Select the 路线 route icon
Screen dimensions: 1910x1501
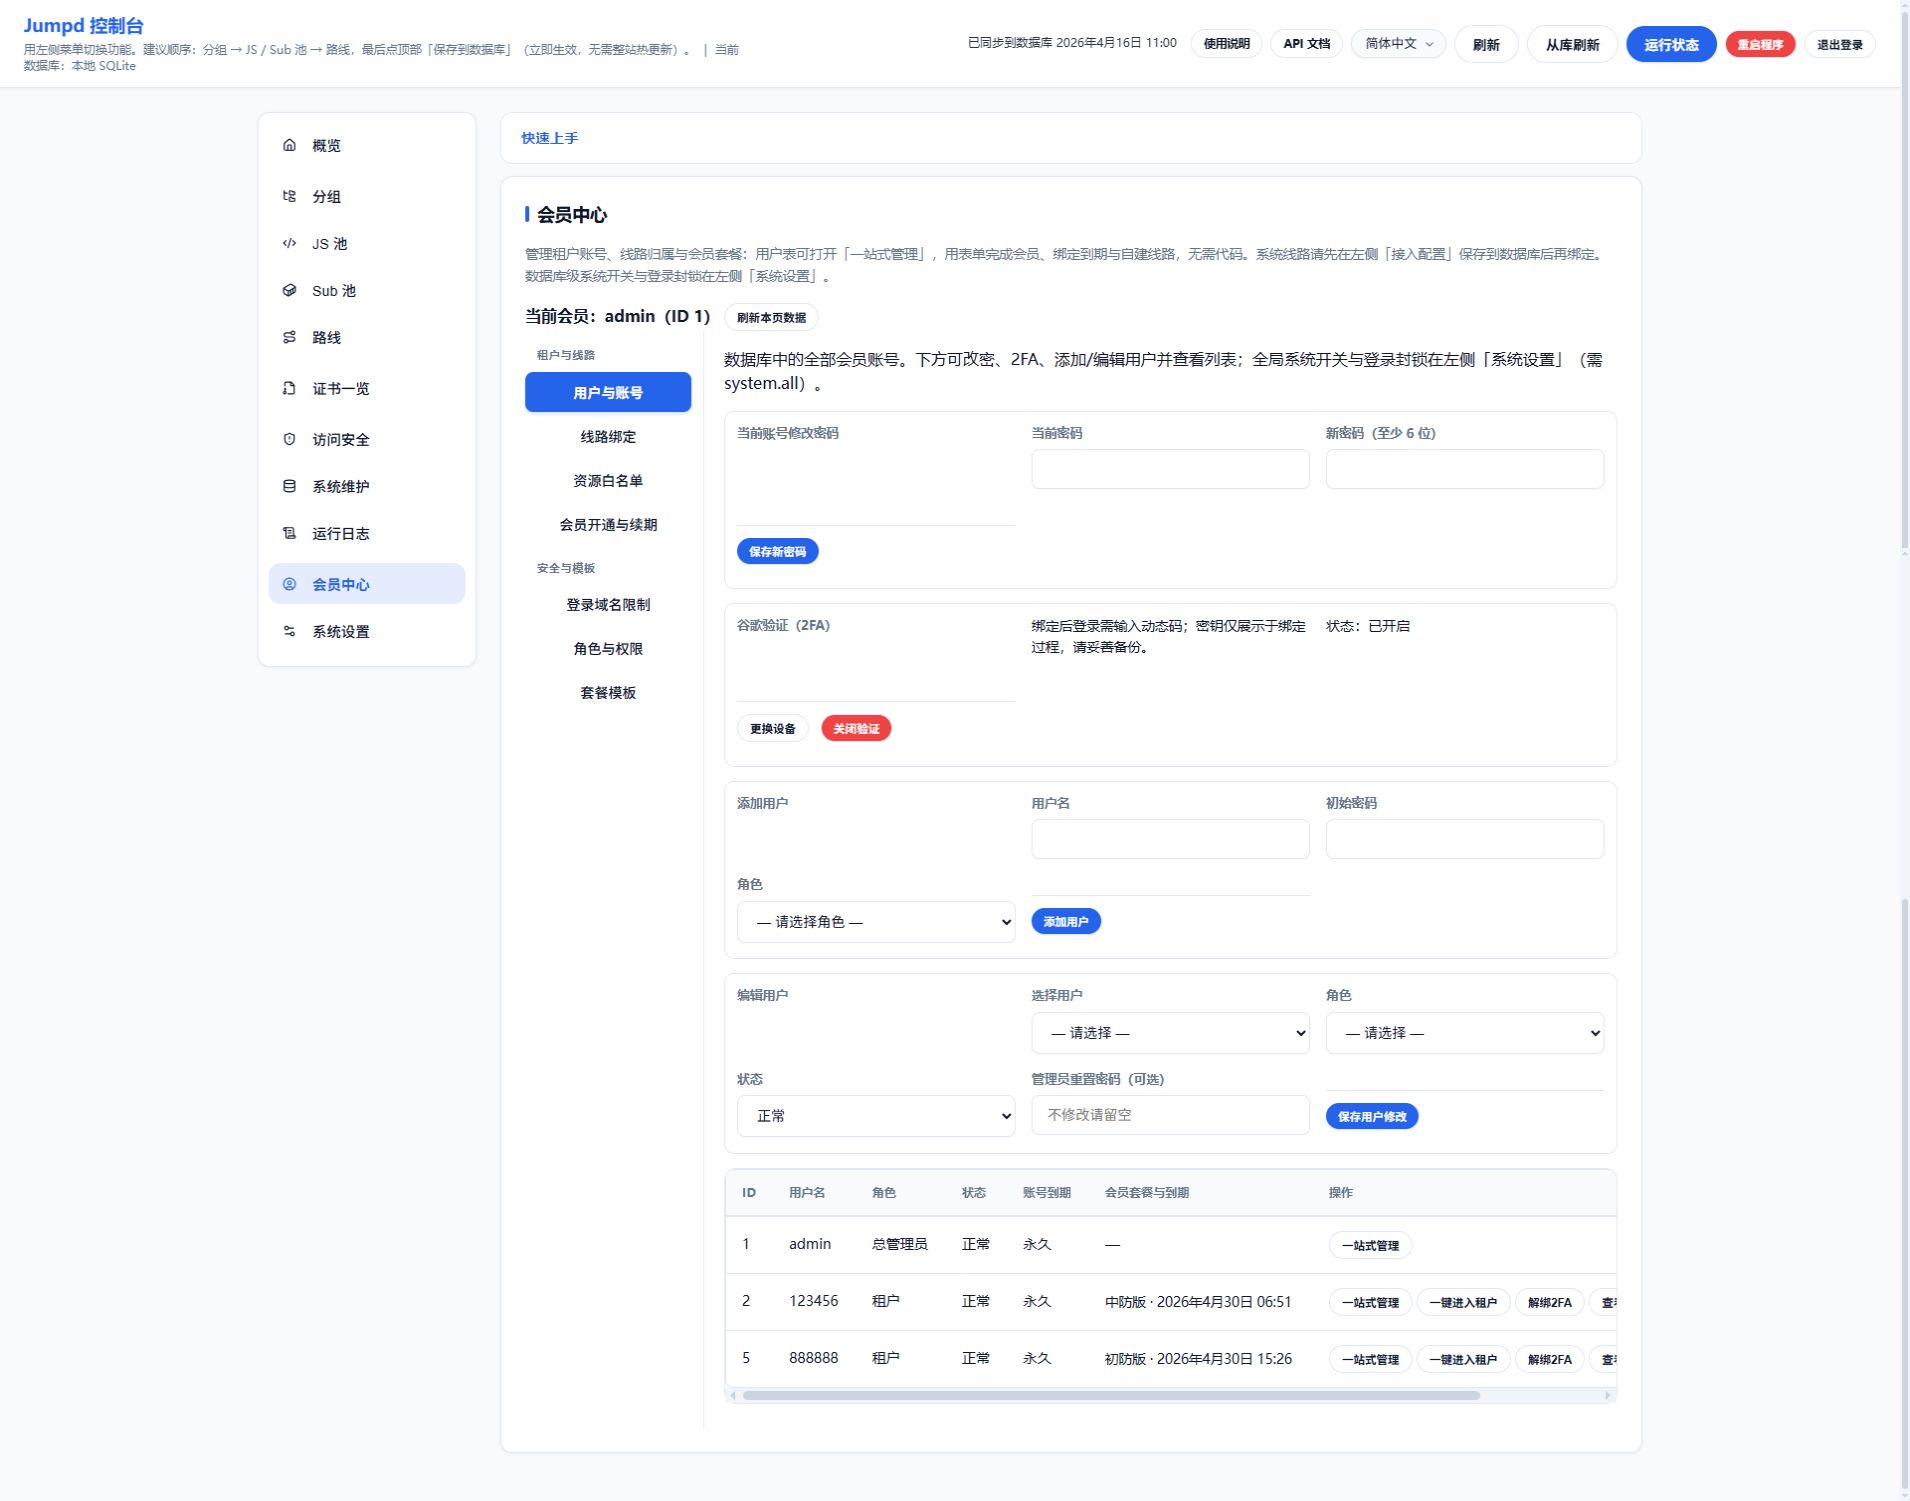coord(289,337)
